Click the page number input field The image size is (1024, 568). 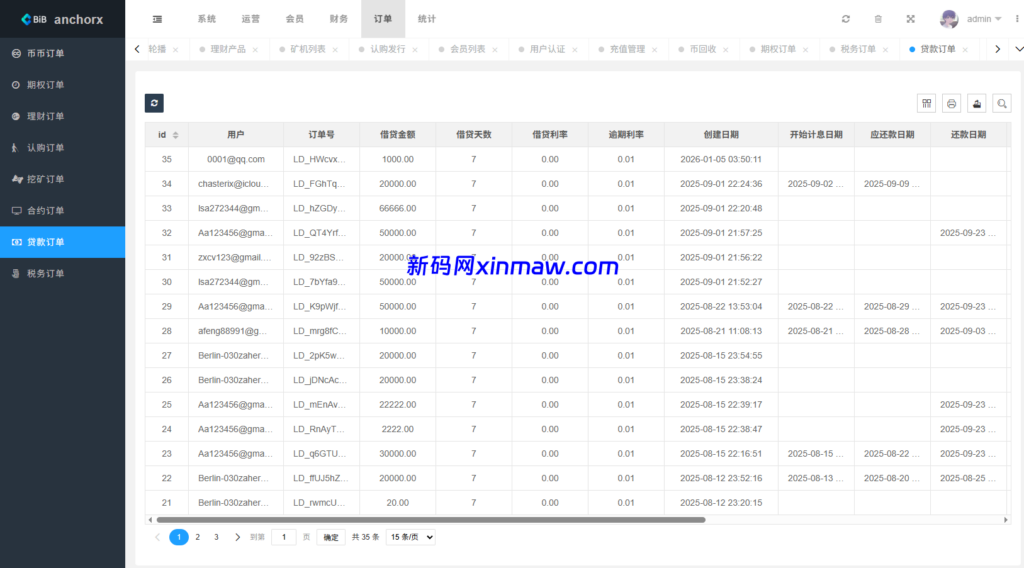tap(283, 537)
